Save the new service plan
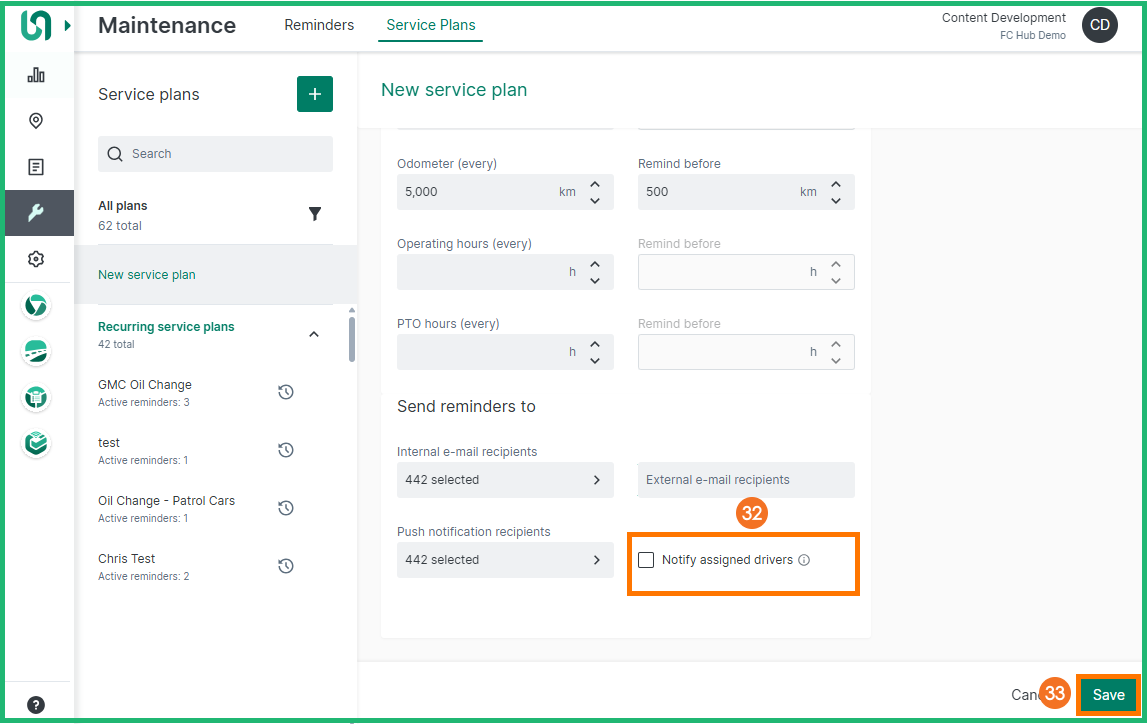This screenshot has width=1147, height=724. point(1108,695)
